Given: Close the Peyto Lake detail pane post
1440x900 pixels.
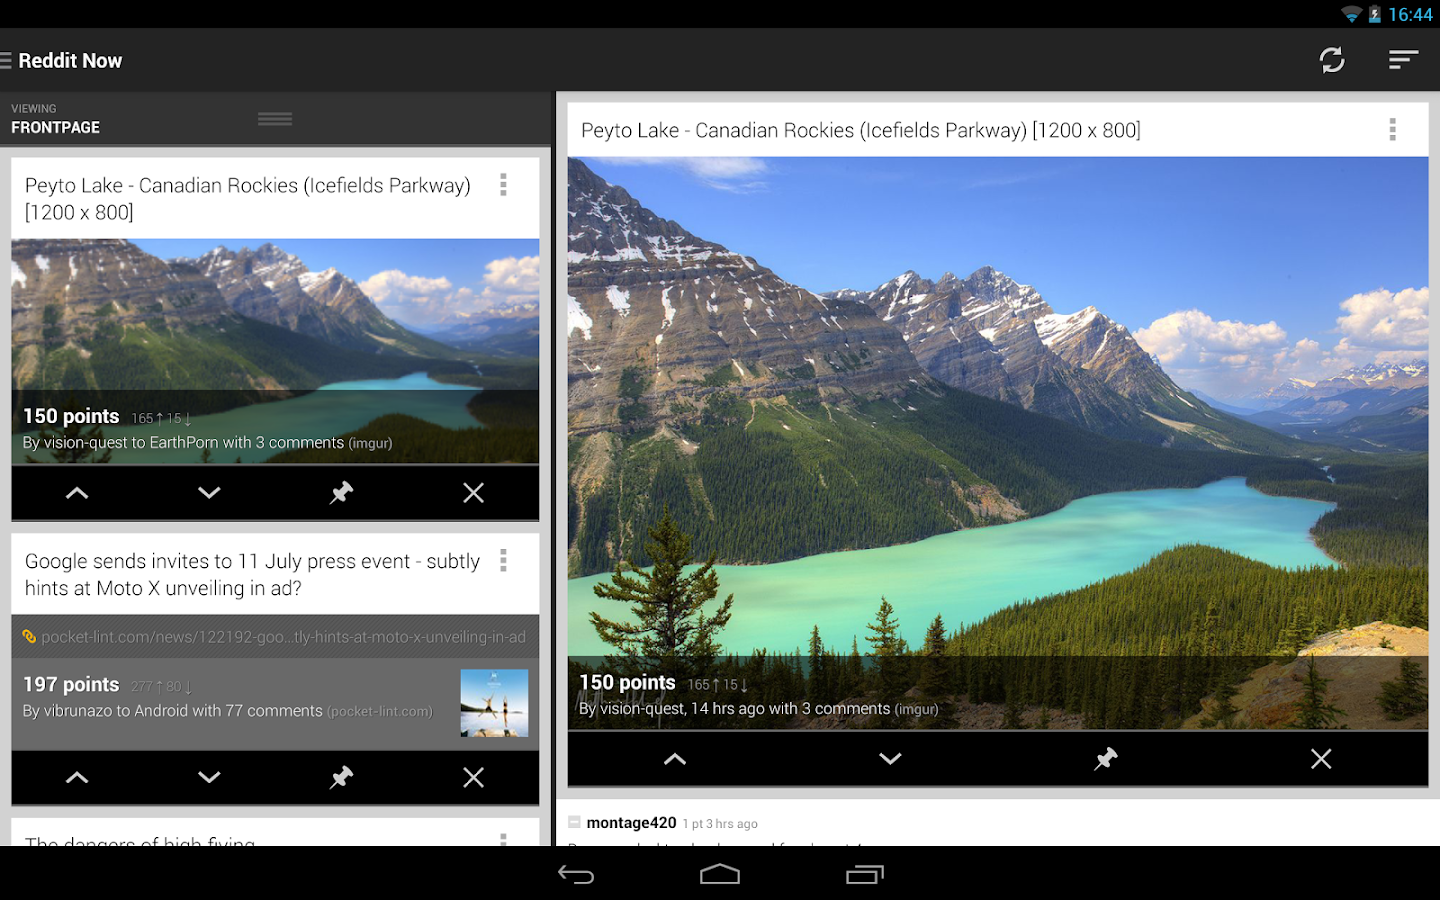Looking at the screenshot, I should click(1321, 759).
